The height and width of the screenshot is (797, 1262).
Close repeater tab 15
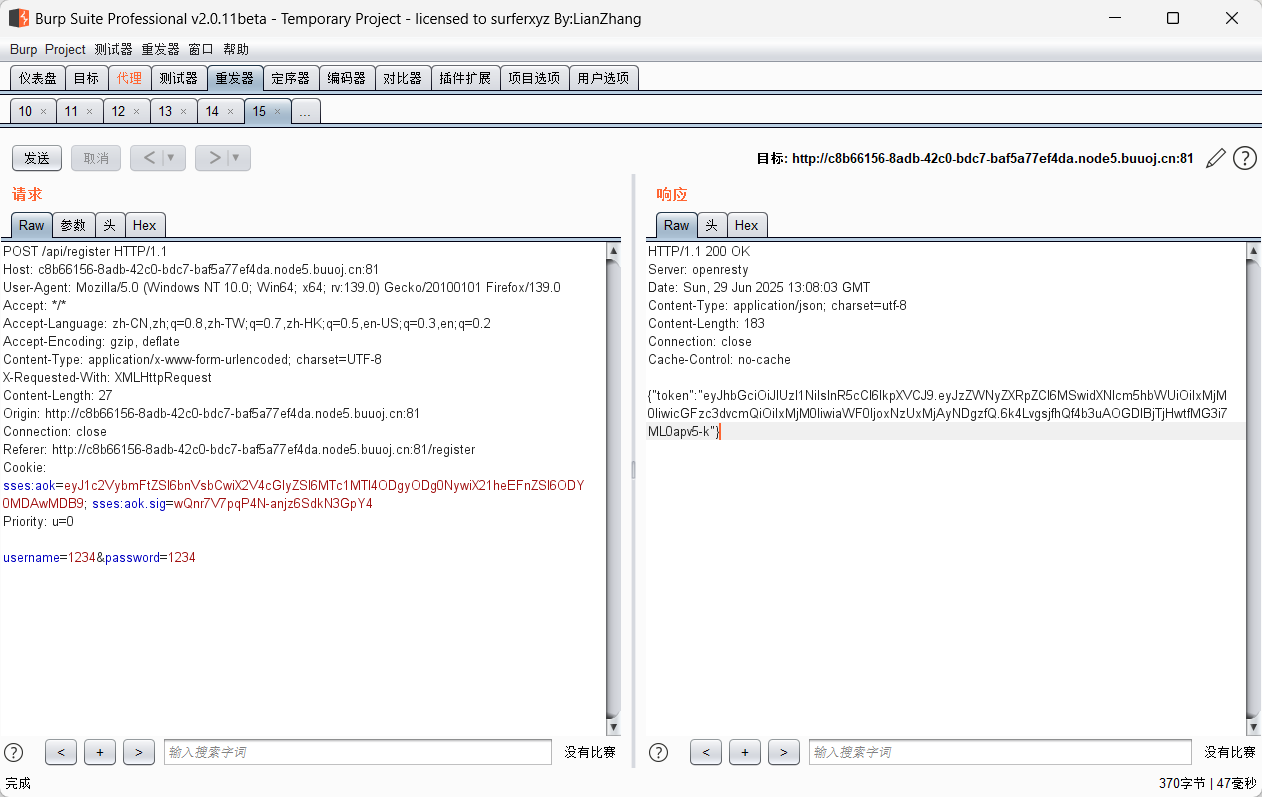pyautogui.click(x=278, y=112)
